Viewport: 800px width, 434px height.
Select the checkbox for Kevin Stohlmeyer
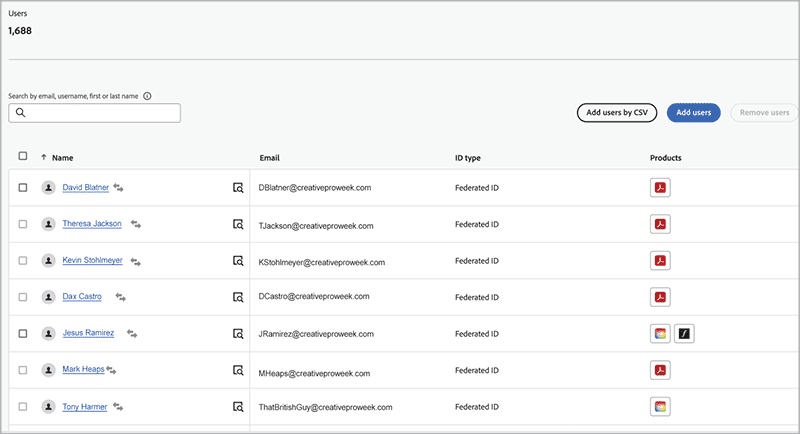click(x=23, y=261)
